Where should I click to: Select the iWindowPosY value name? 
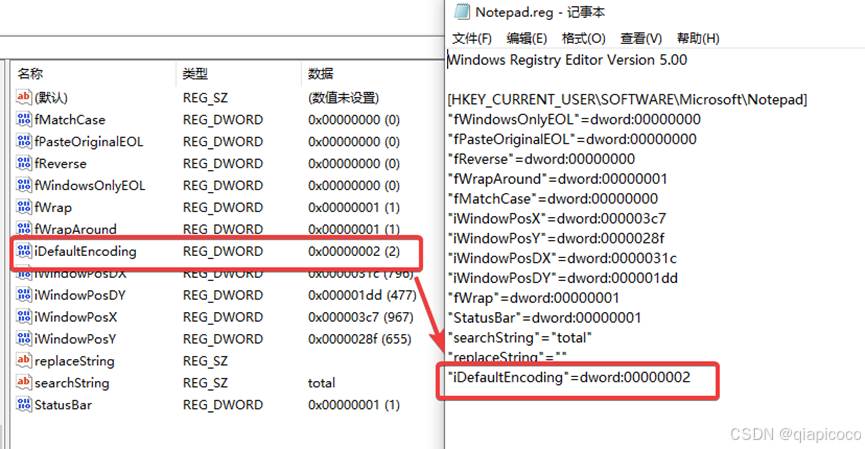[x=76, y=339]
